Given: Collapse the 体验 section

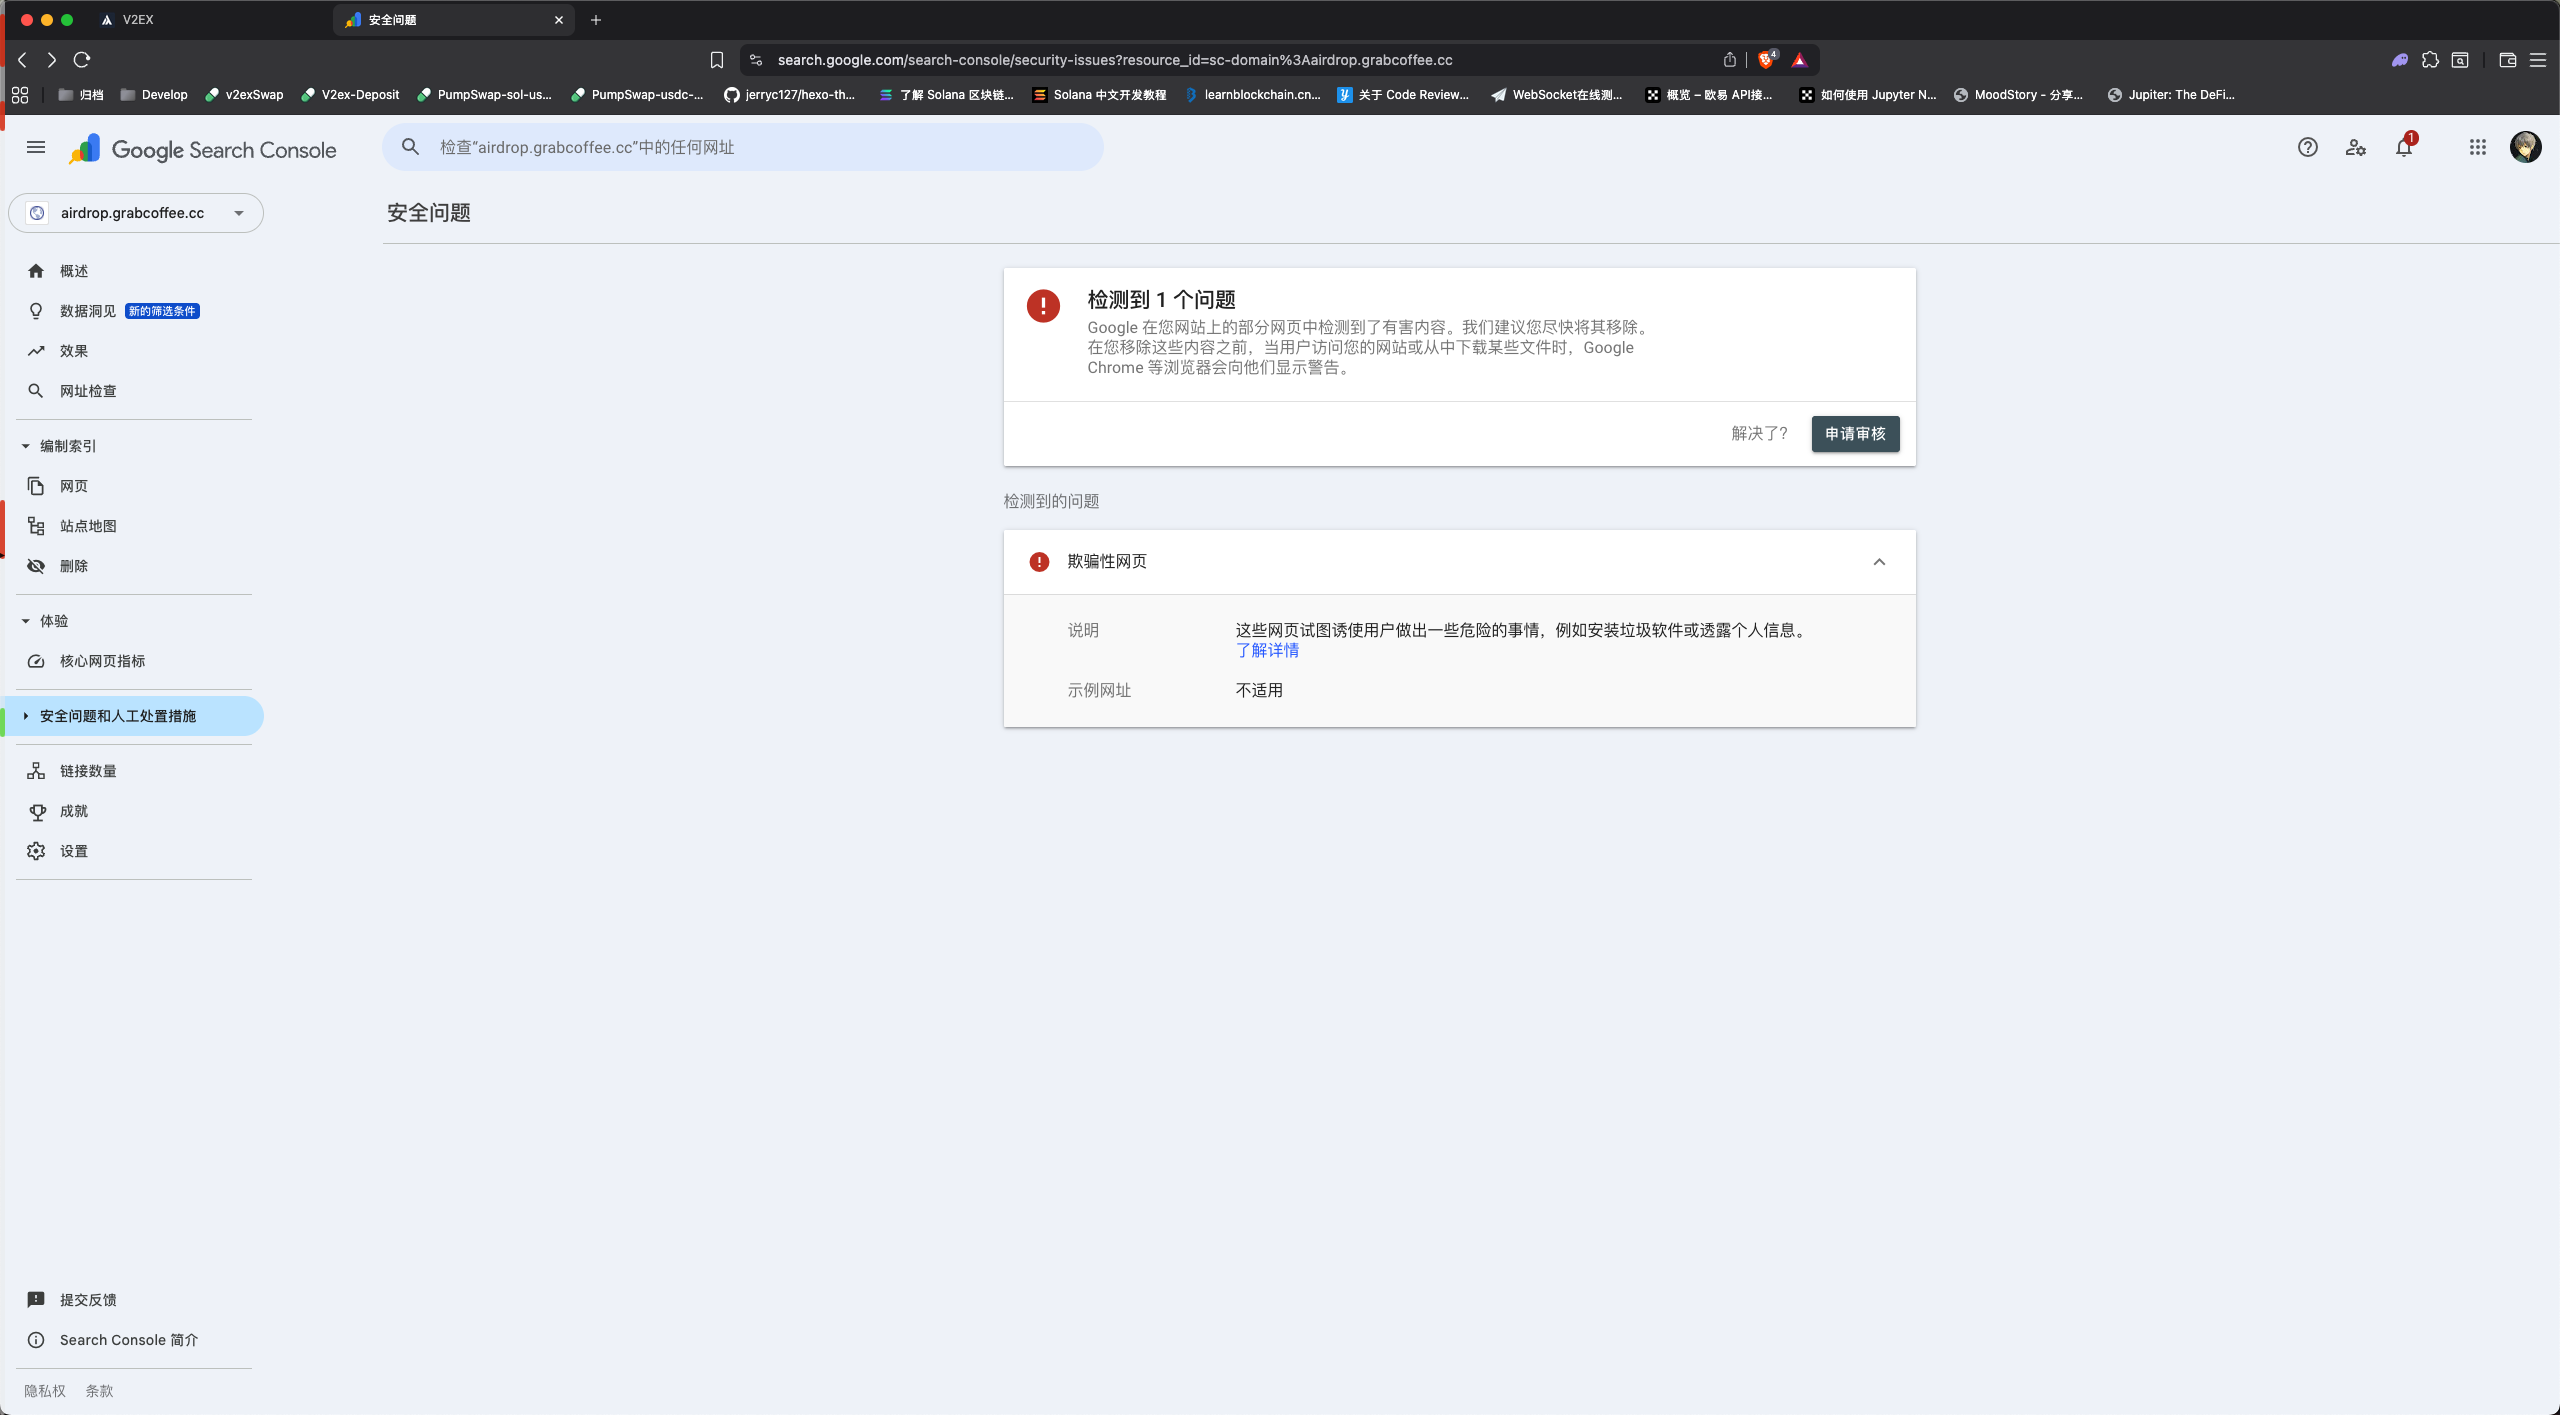Looking at the screenshot, I should pyautogui.click(x=24, y=620).
